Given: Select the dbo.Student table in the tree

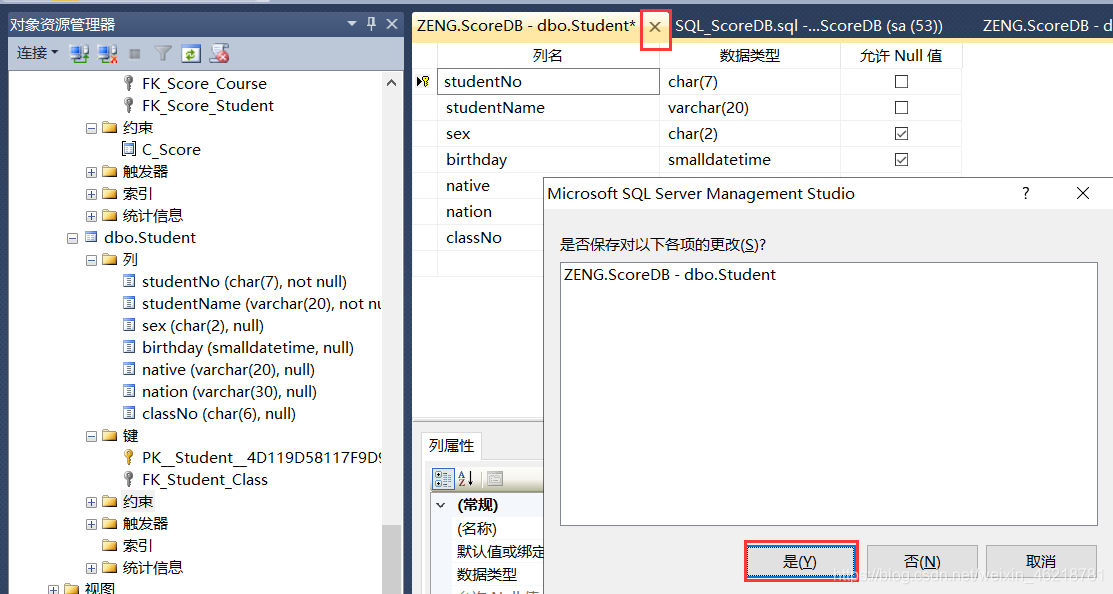Looking at the screenshot, I should [150, 238].
